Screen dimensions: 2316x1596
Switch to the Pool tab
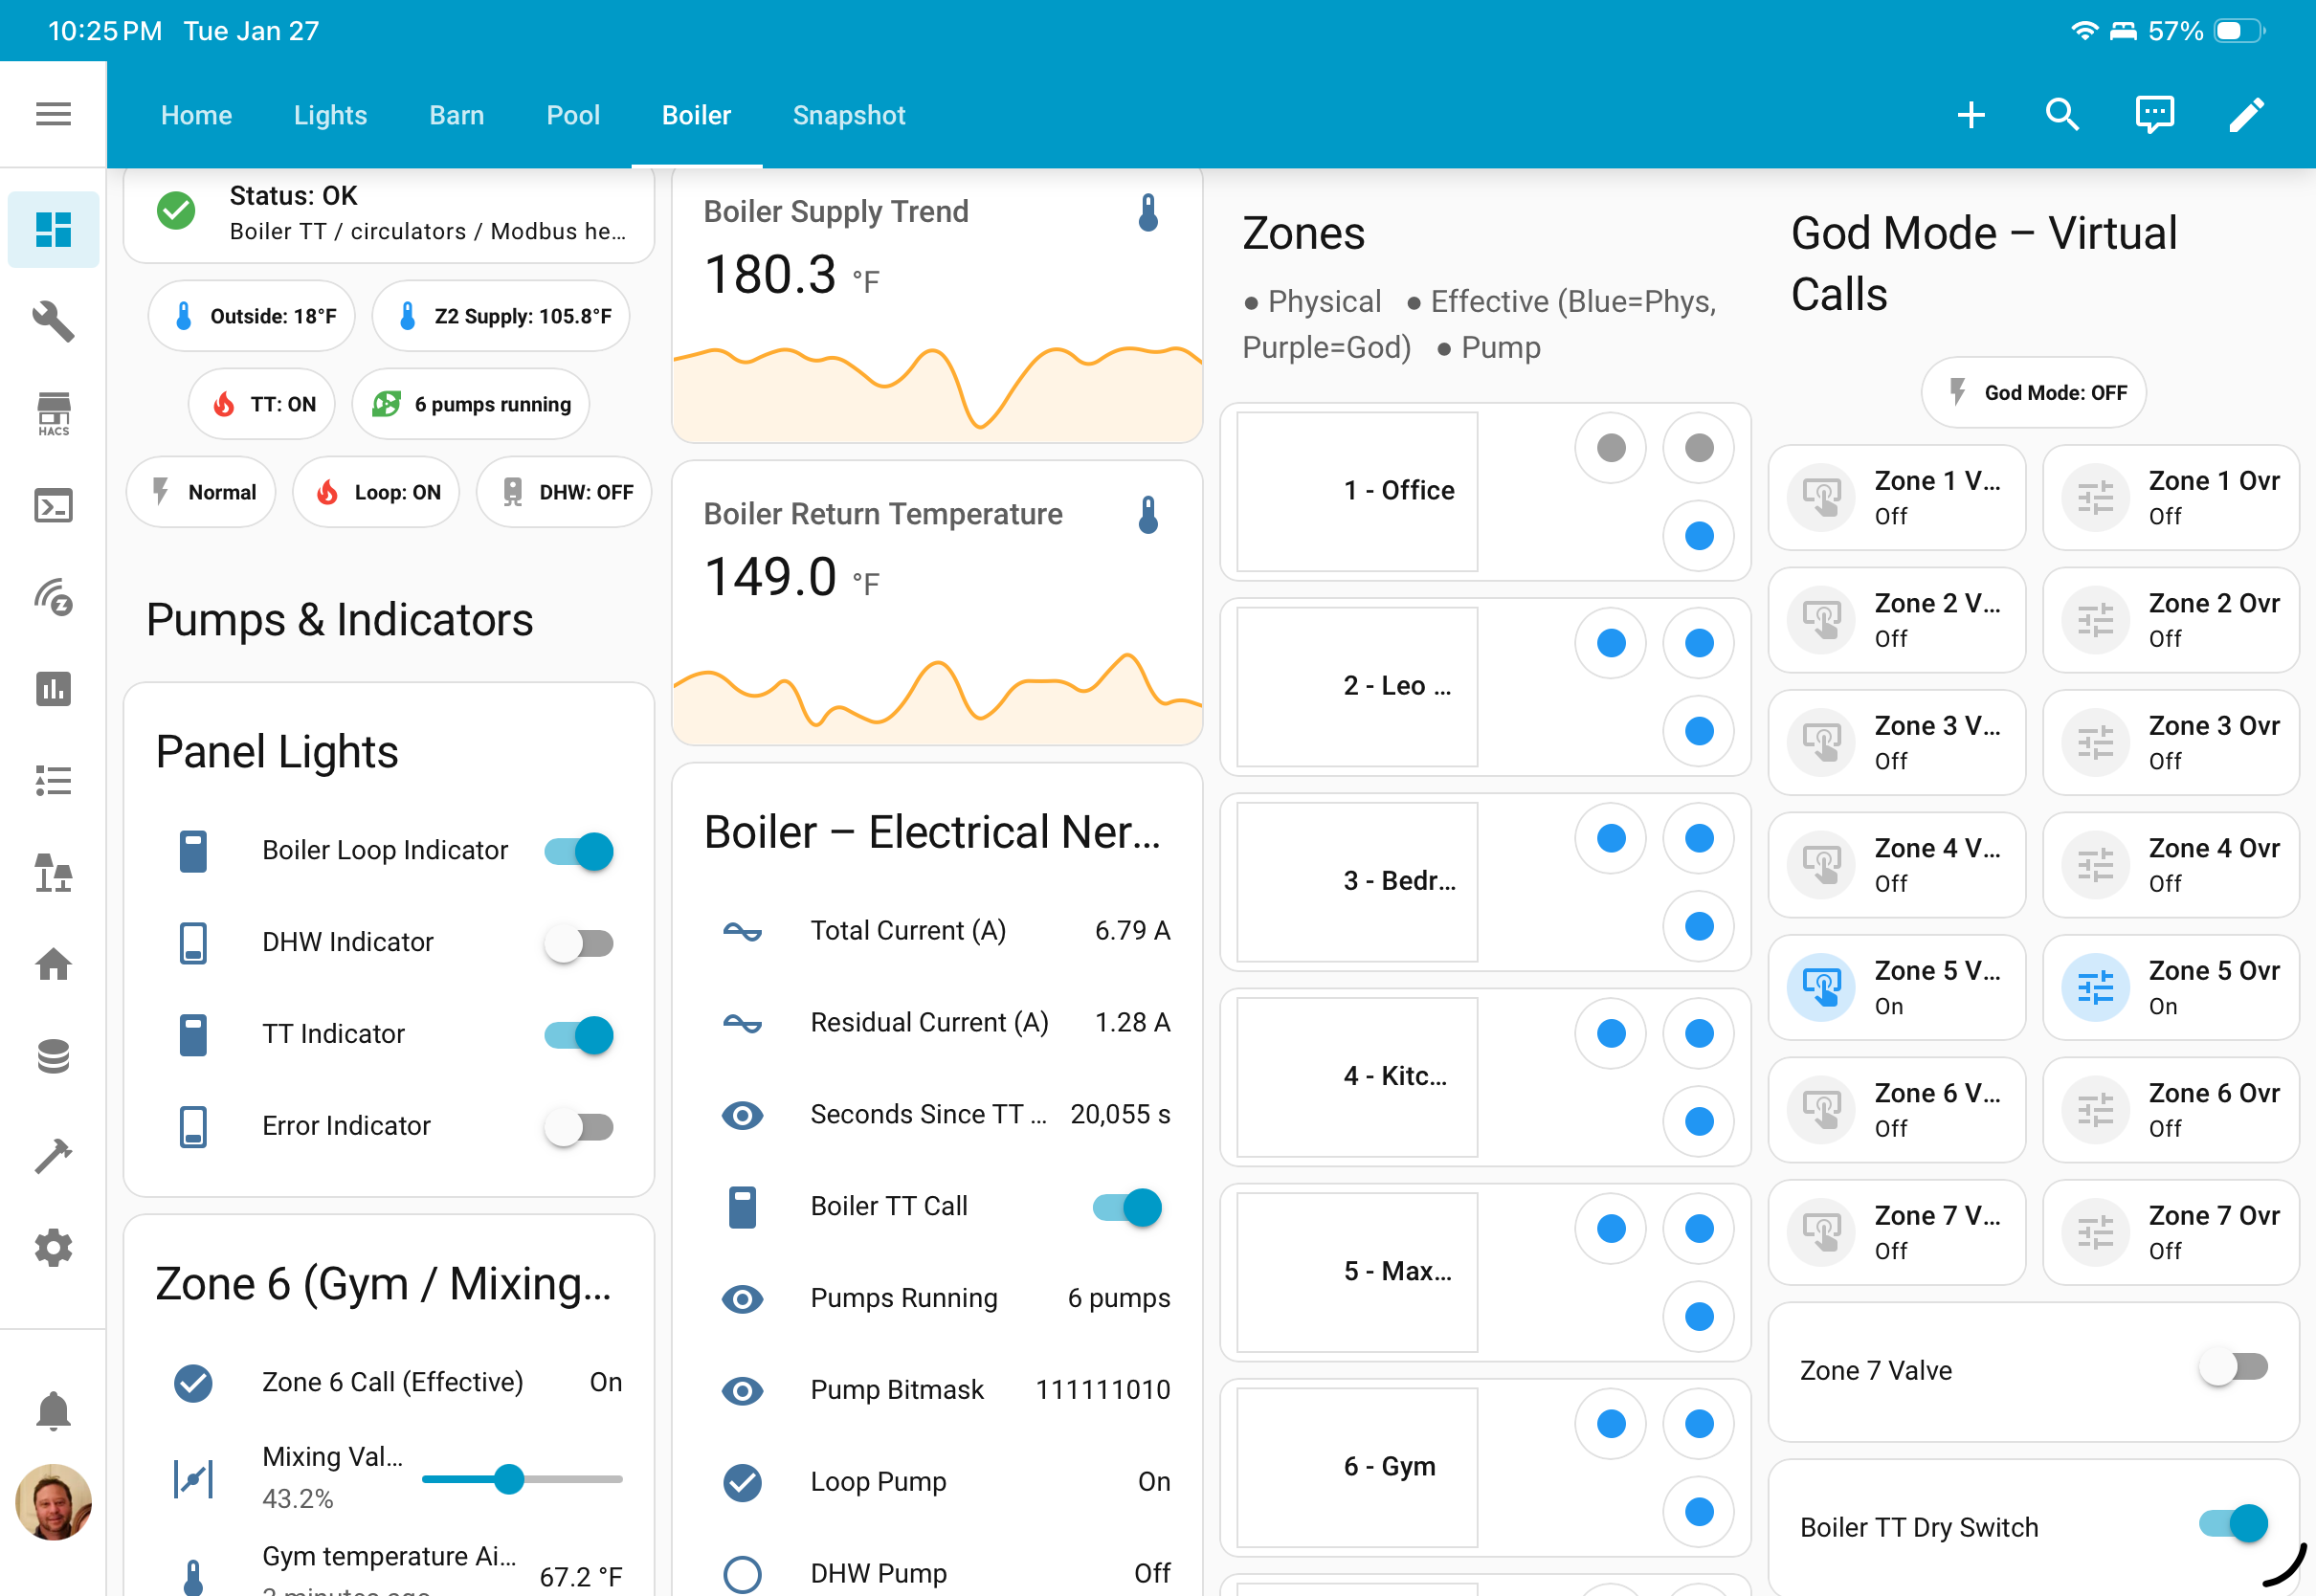point(572,115)
